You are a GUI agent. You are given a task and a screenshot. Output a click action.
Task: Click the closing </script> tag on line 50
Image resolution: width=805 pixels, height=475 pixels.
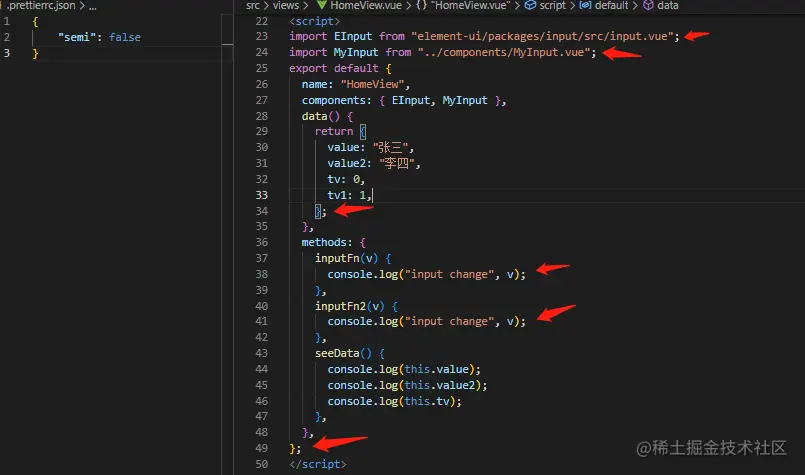click(317, 464)
